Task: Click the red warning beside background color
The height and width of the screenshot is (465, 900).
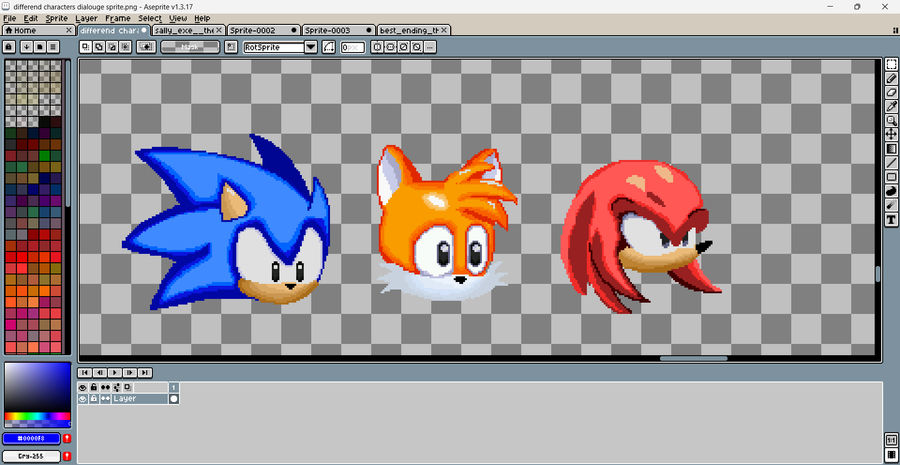Action: pyautogui.click(x=67, y=456)
